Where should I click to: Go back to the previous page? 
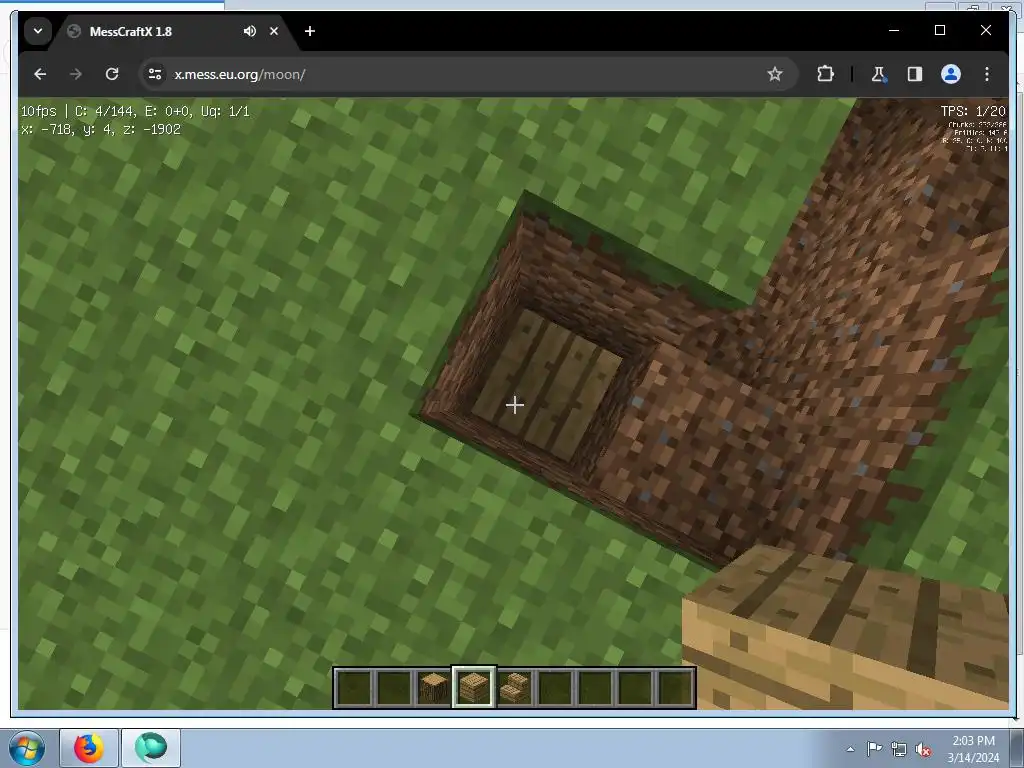[40, 74]
